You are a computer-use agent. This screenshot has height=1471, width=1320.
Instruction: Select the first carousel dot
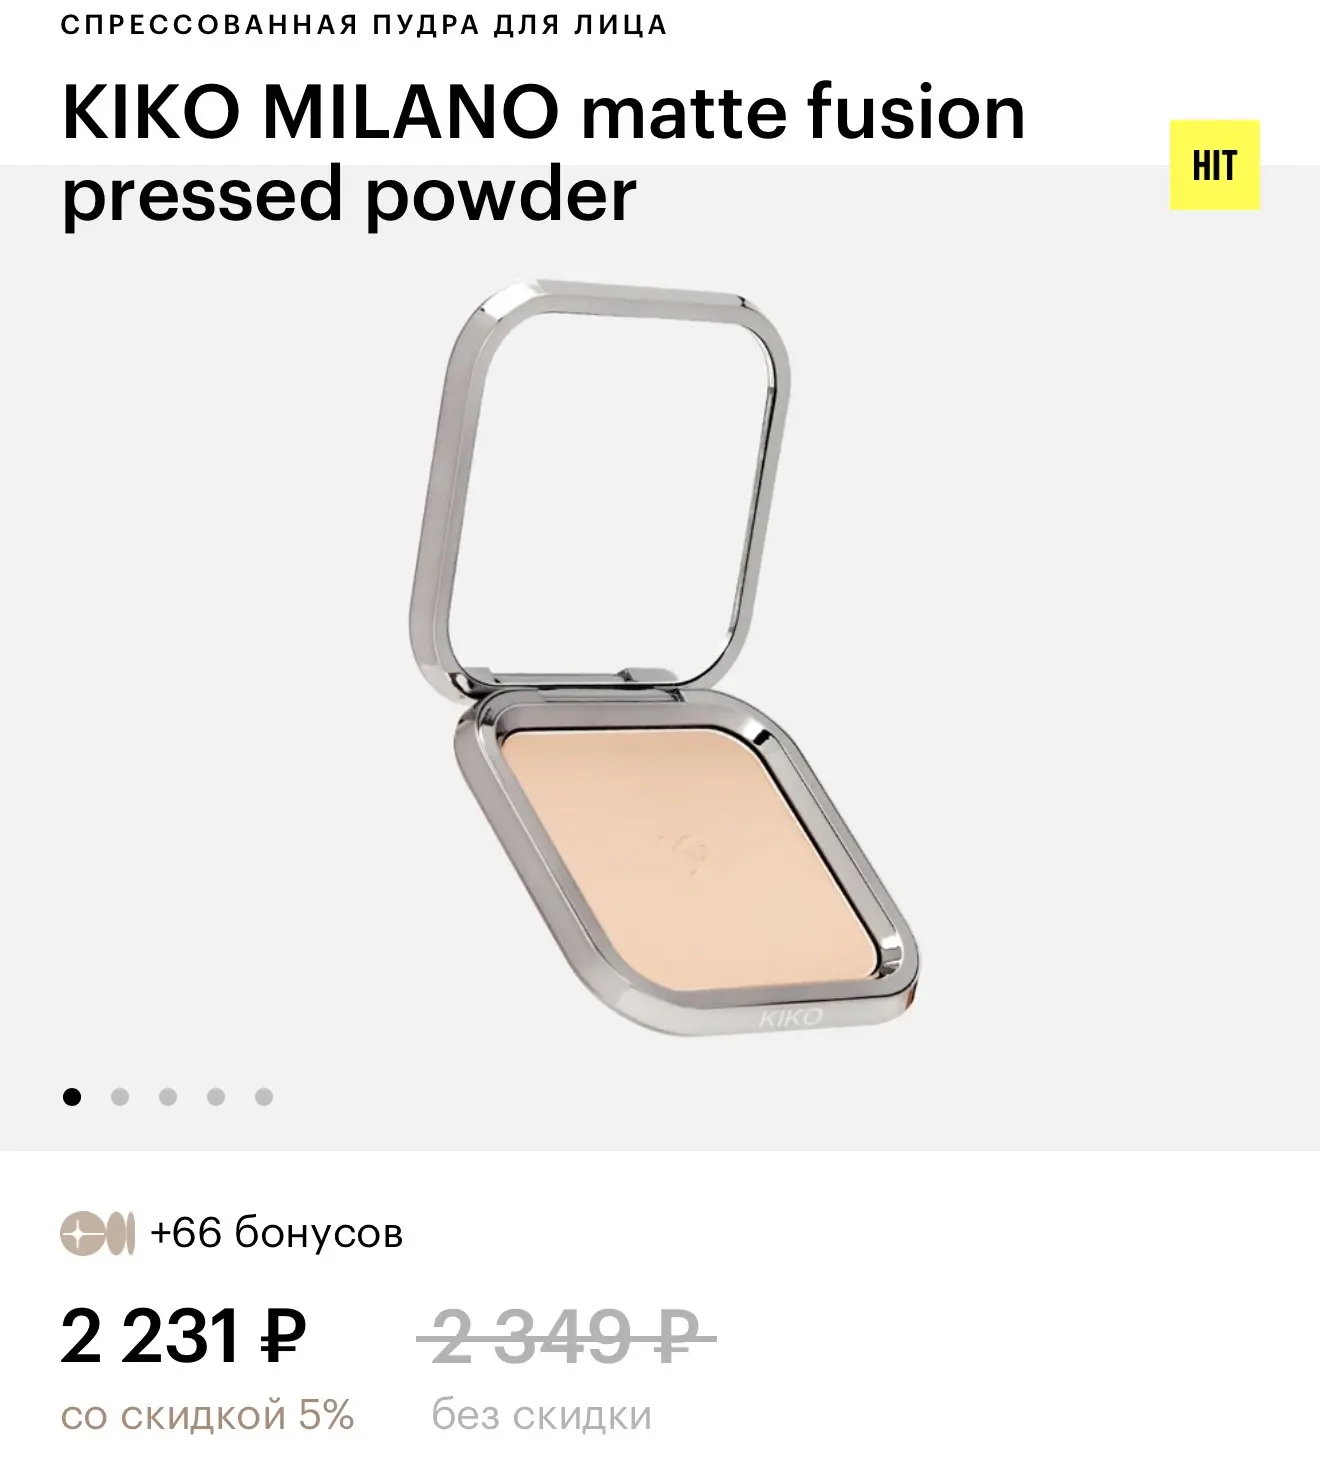pyautogui.click(x=72, y=1097)
